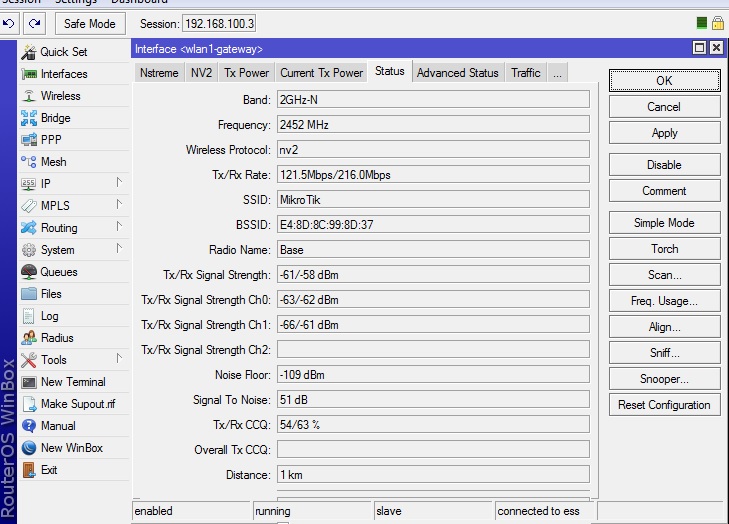Click the Noise Floor field value
Screen dimensions: 729x524
pyautogui.click(x=433, y=375)
